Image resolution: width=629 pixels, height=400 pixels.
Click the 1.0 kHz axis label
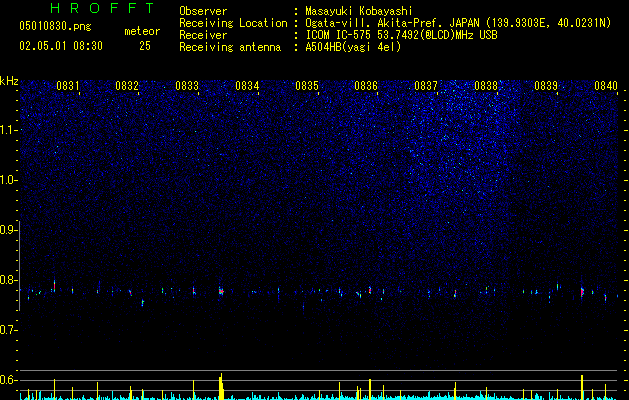pyautogui.click(x=9, y=180)
